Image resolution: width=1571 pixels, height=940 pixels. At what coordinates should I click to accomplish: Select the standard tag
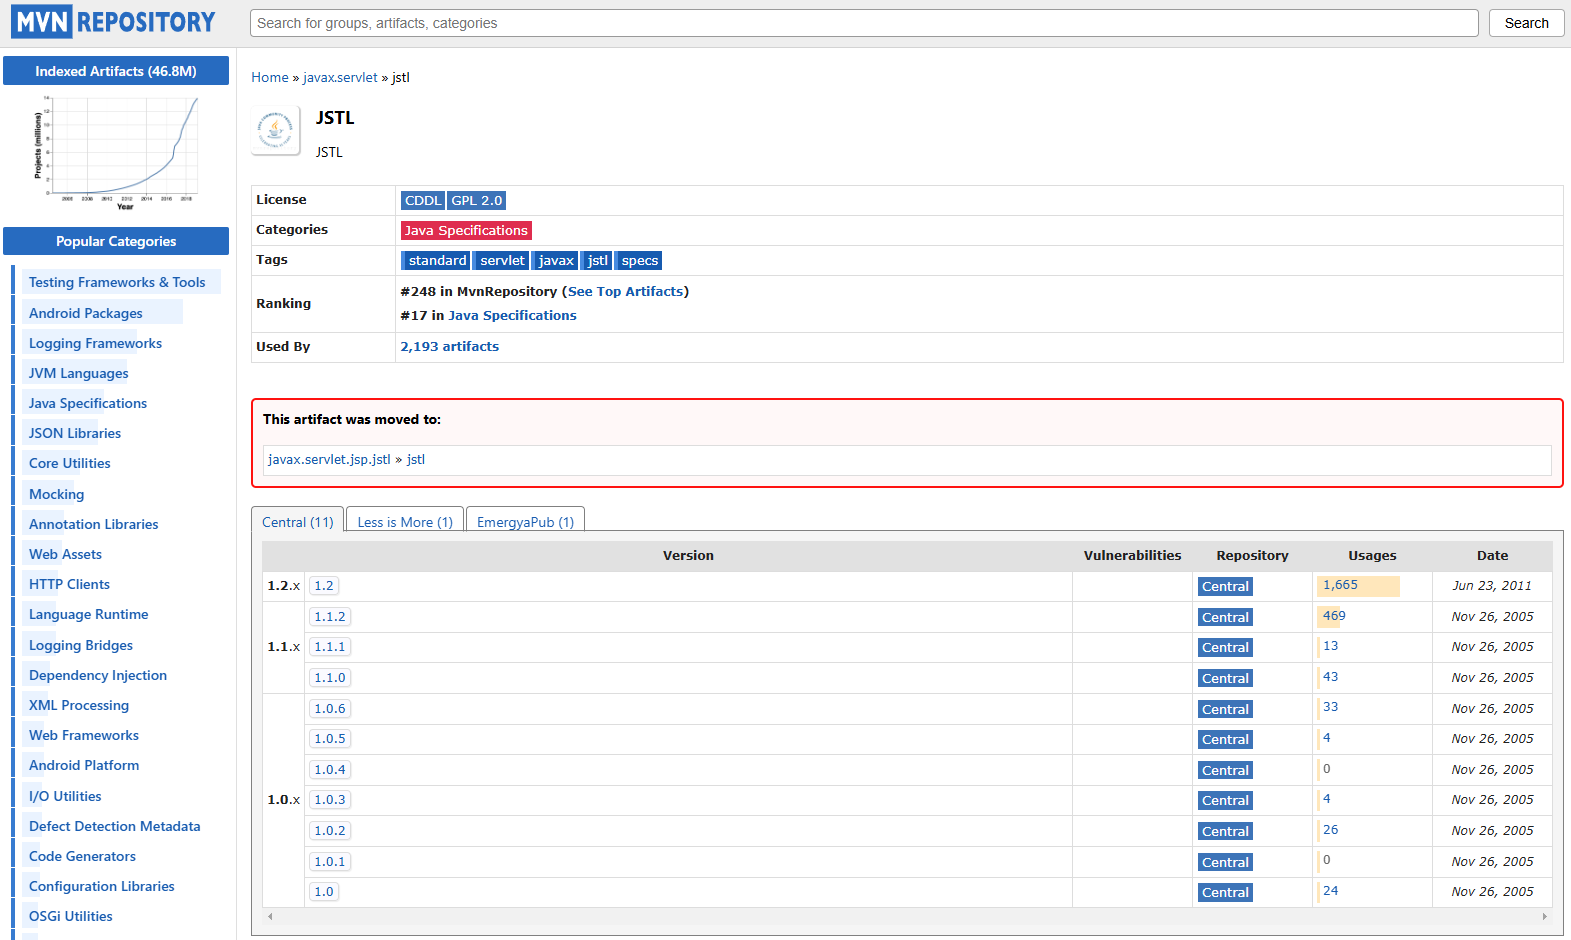[x=437, y=260]
